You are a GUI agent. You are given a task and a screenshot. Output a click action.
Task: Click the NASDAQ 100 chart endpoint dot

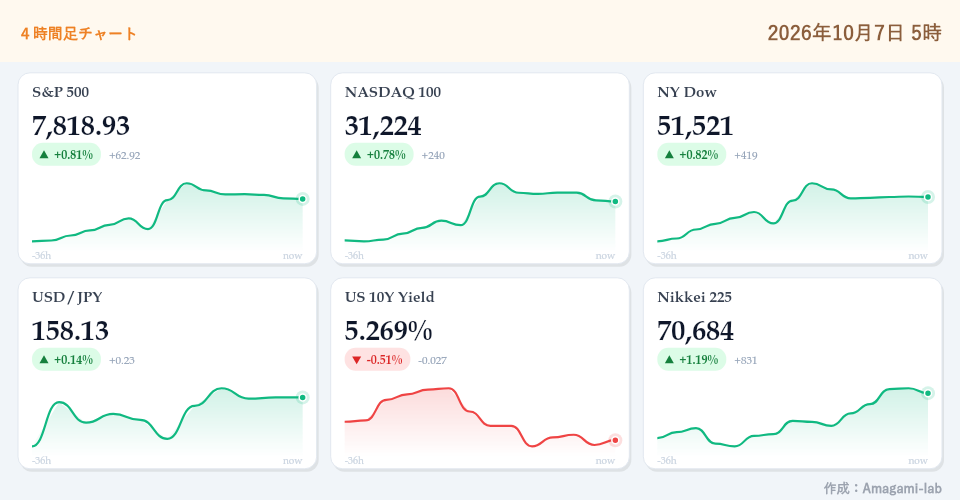tap(615, 201)
